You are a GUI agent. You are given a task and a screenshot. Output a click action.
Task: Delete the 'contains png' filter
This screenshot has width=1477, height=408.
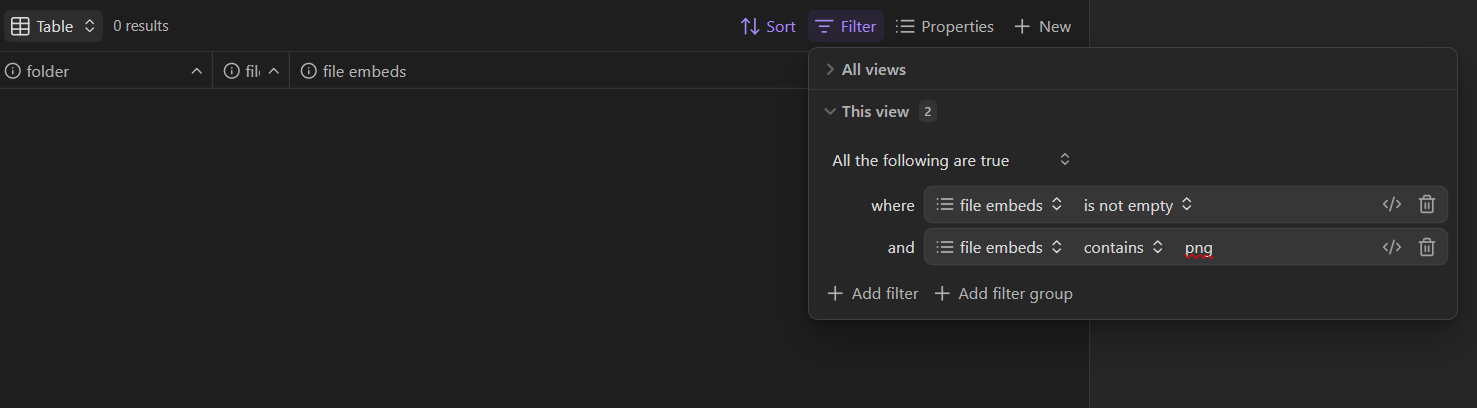click(1427, 247)
